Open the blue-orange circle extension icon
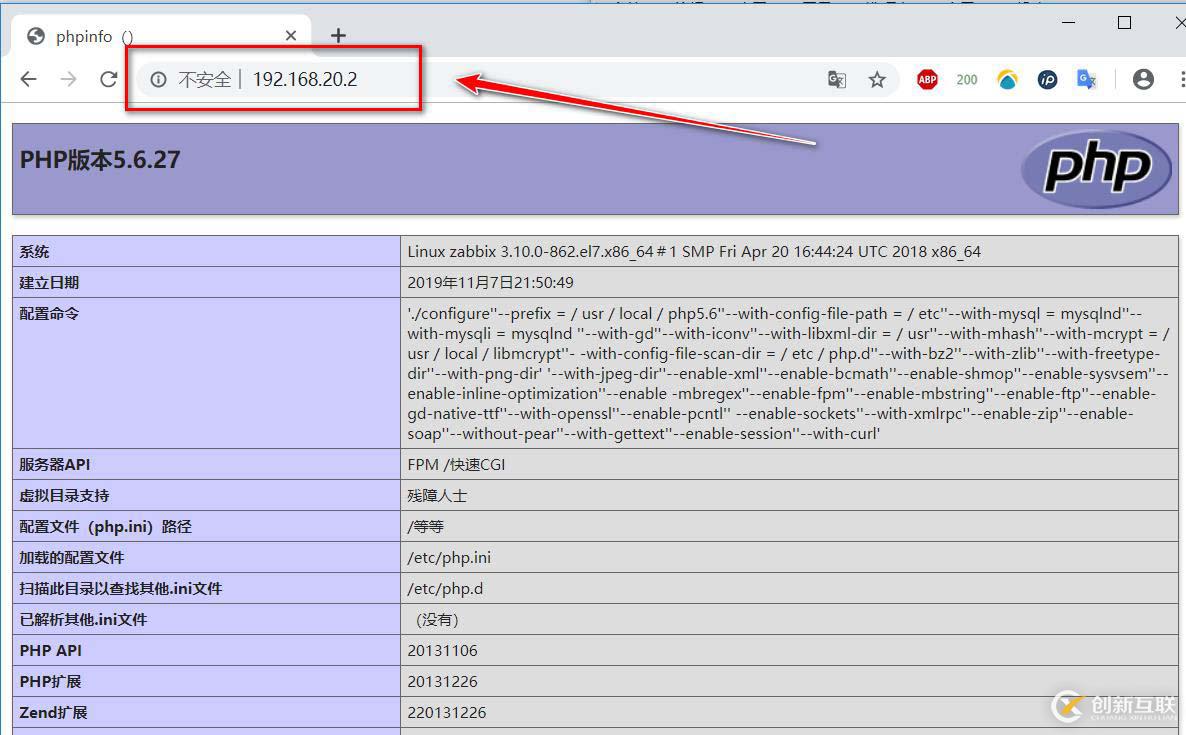Screen dimensions: 1186x735 click(1007, 79)
